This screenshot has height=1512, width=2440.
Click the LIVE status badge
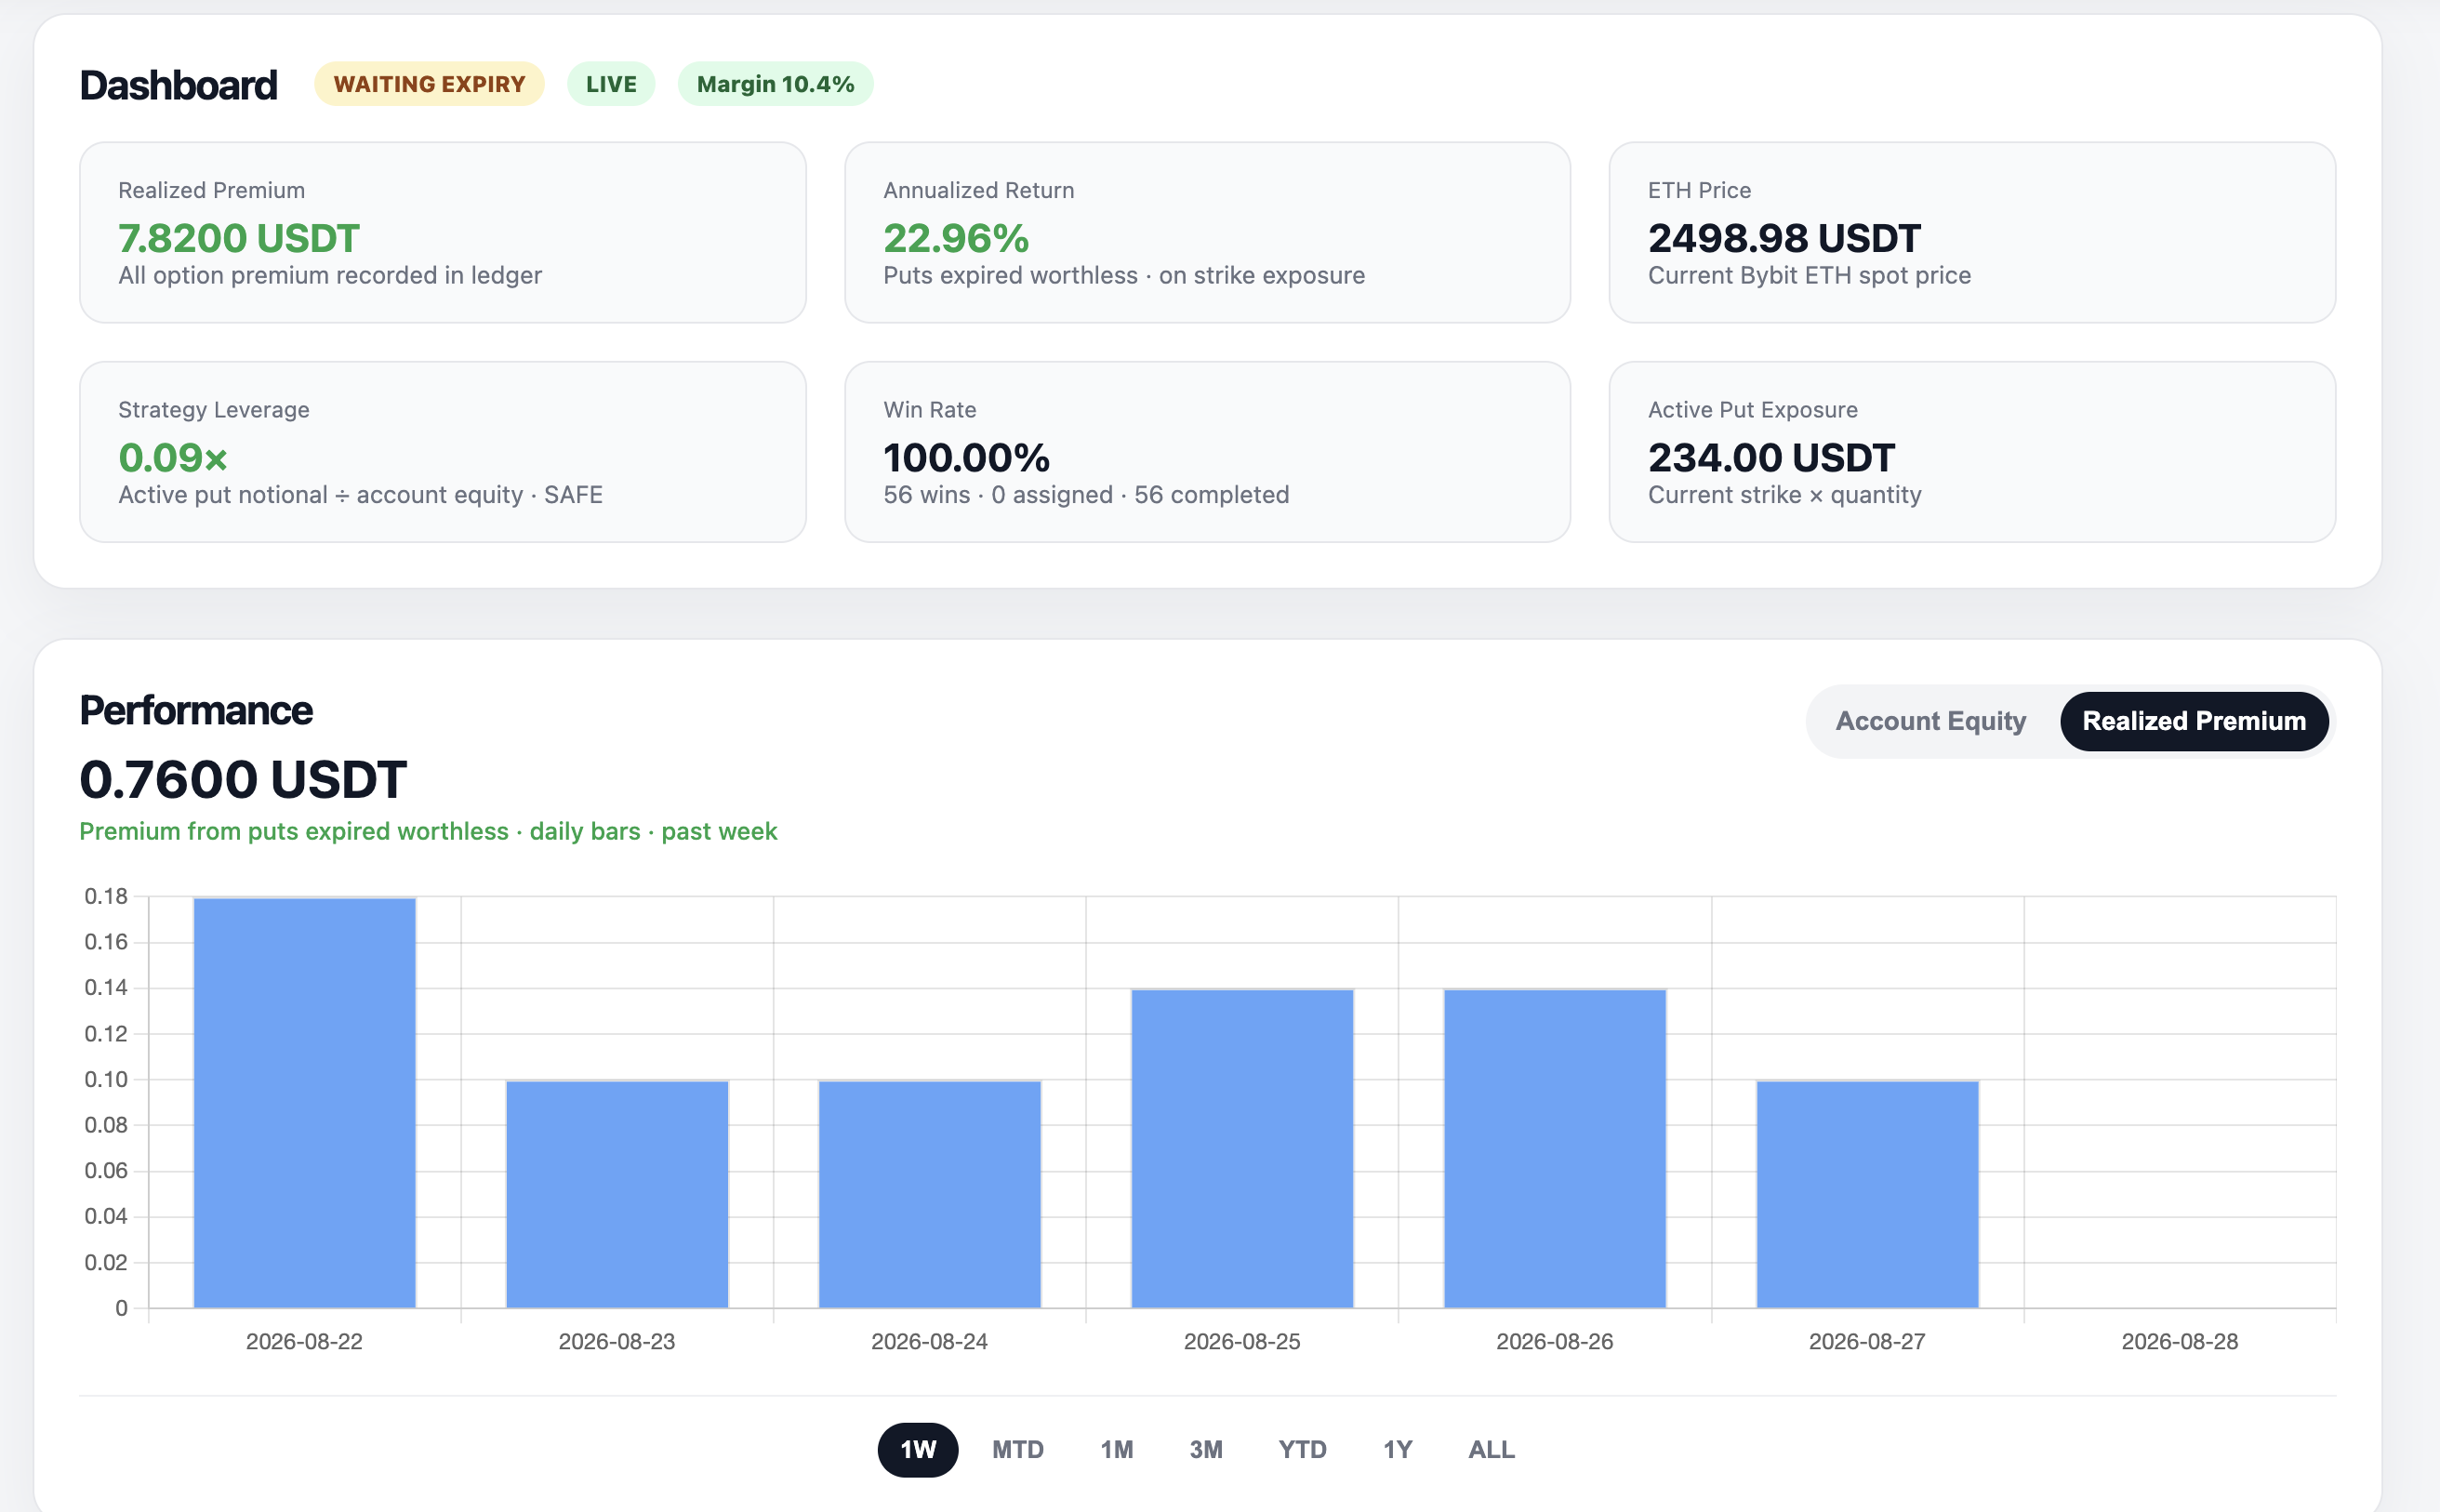click(x=611, y=84)
